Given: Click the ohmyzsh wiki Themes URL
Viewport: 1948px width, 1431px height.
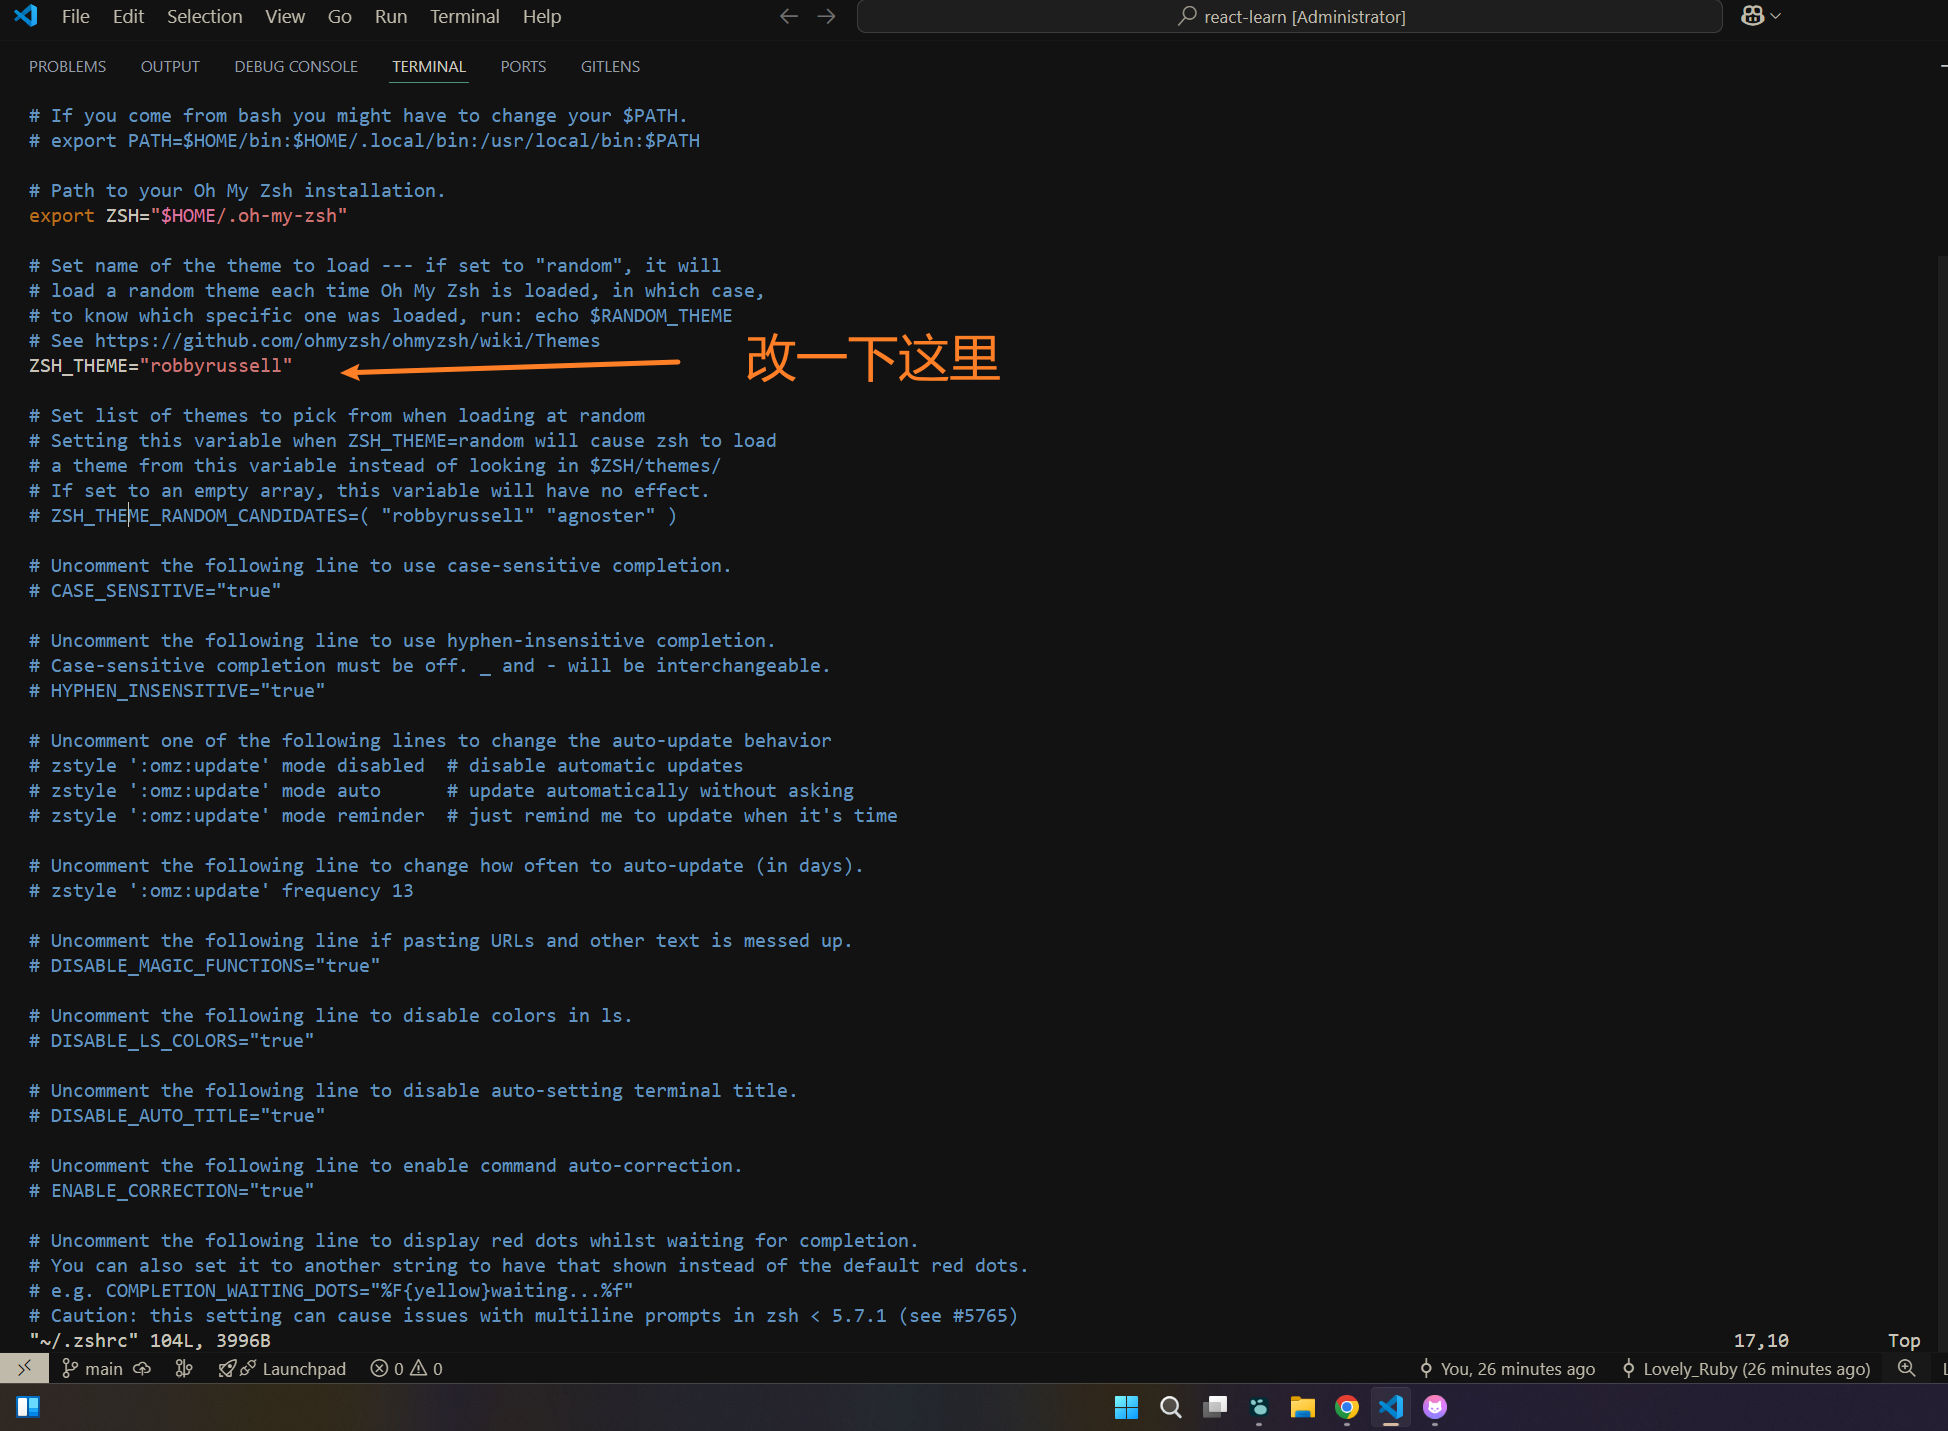Looking at the screenshot, I should 348,341.
